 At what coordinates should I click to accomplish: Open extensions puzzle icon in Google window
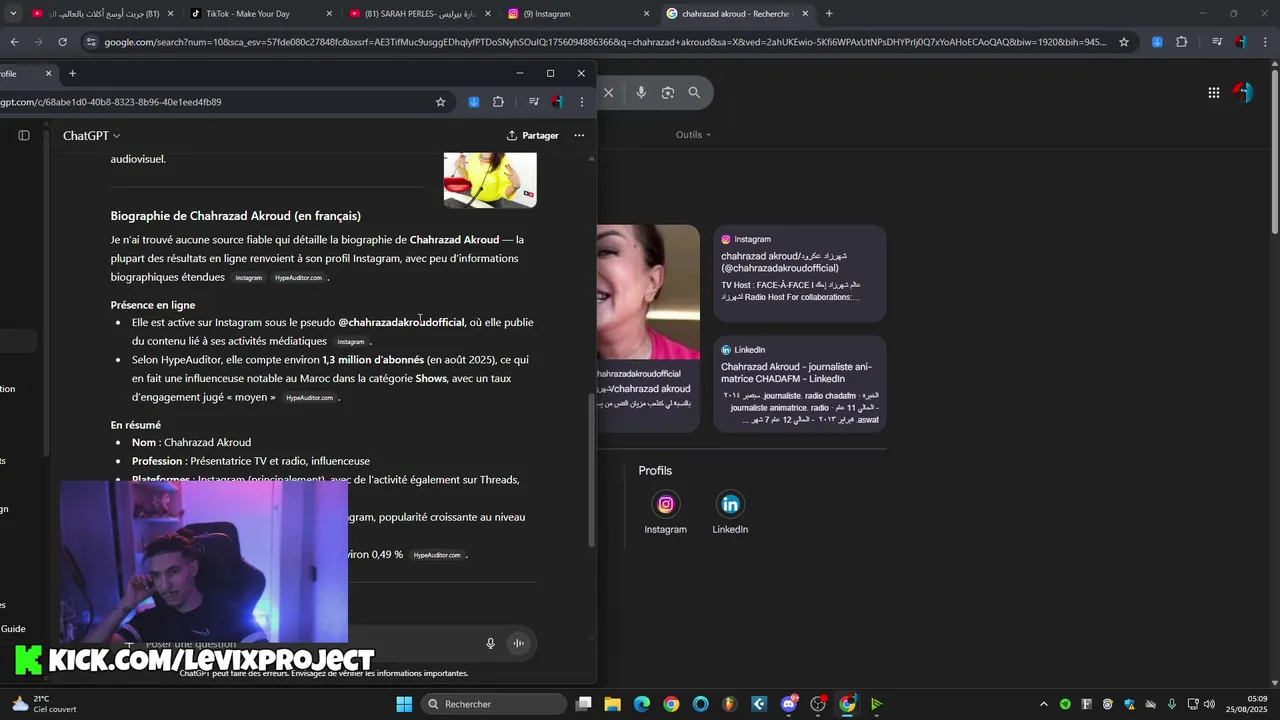pyautogui.click(x=1181, y=42)
